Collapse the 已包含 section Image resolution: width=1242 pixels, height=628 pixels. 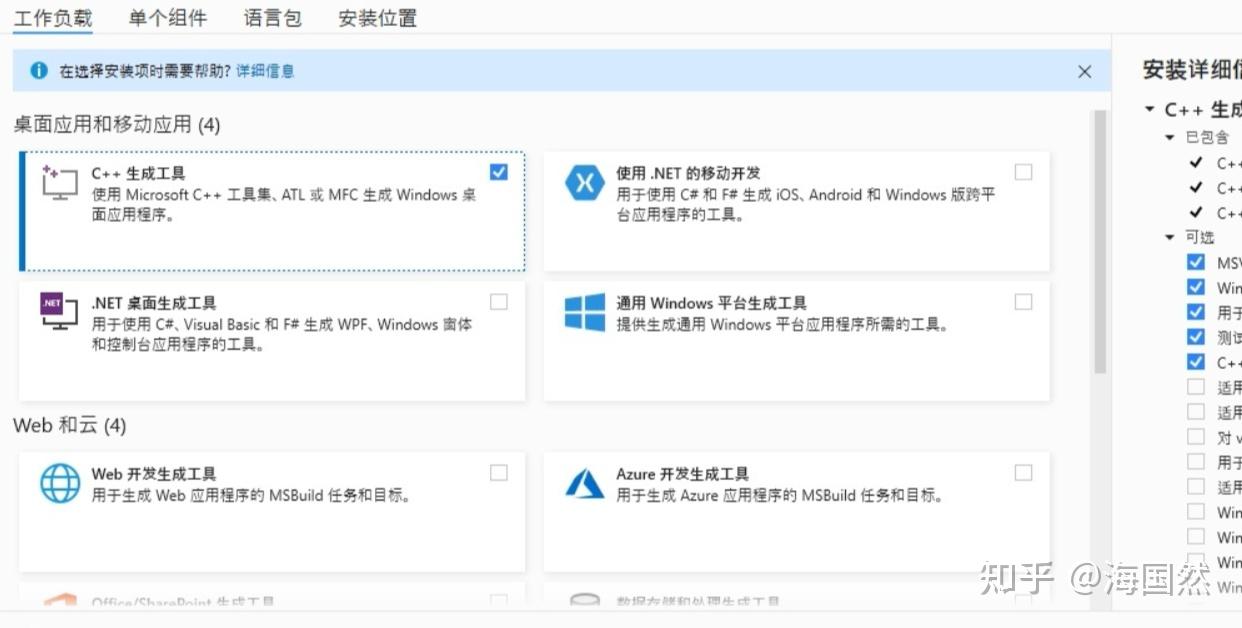(1170, 138)
